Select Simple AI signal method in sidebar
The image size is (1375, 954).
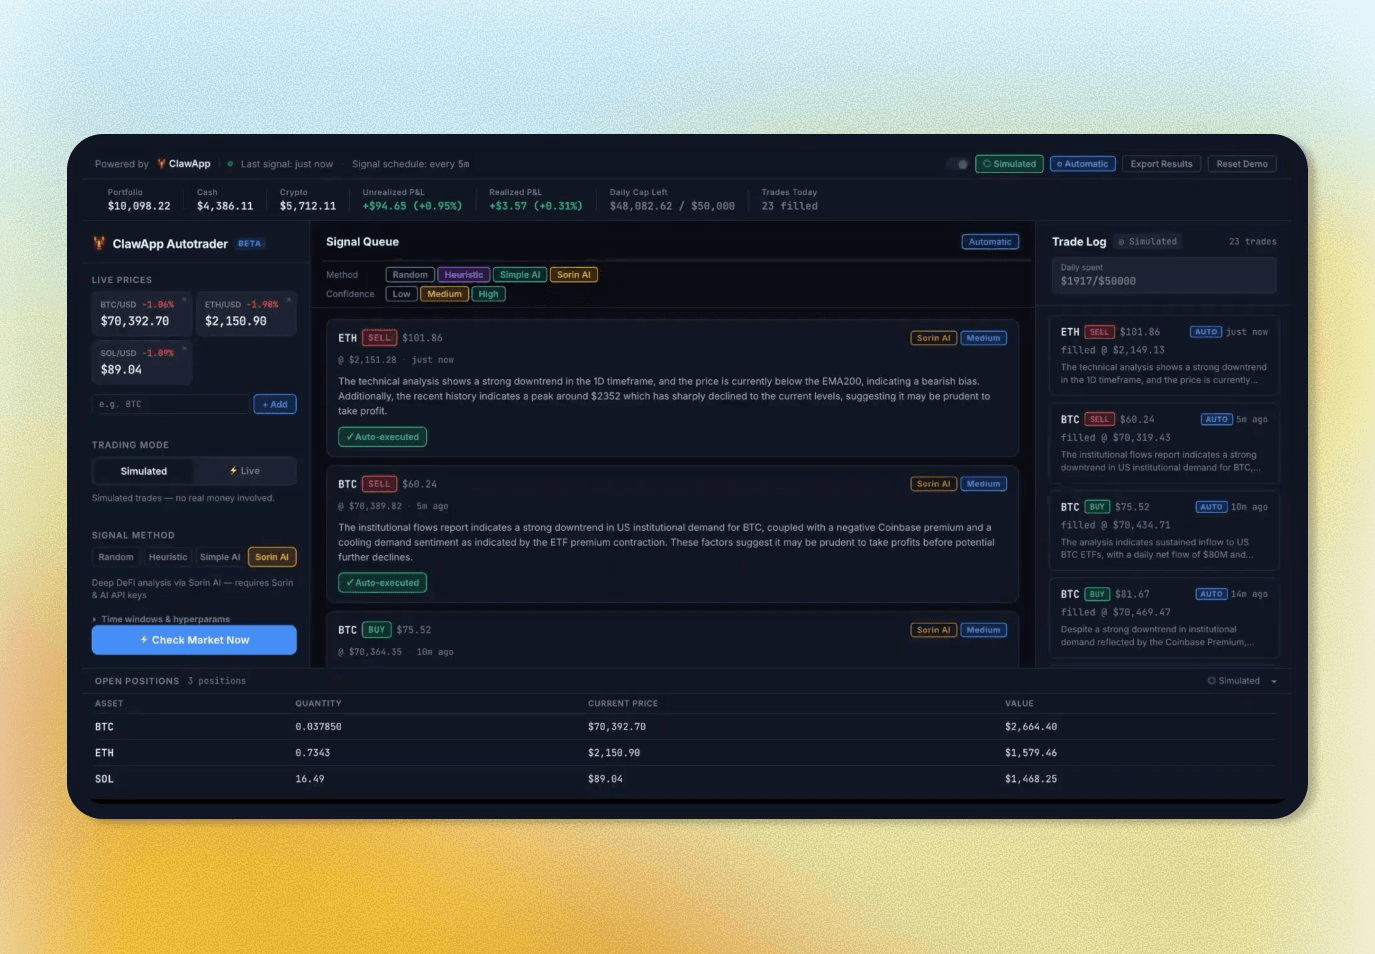220,557
